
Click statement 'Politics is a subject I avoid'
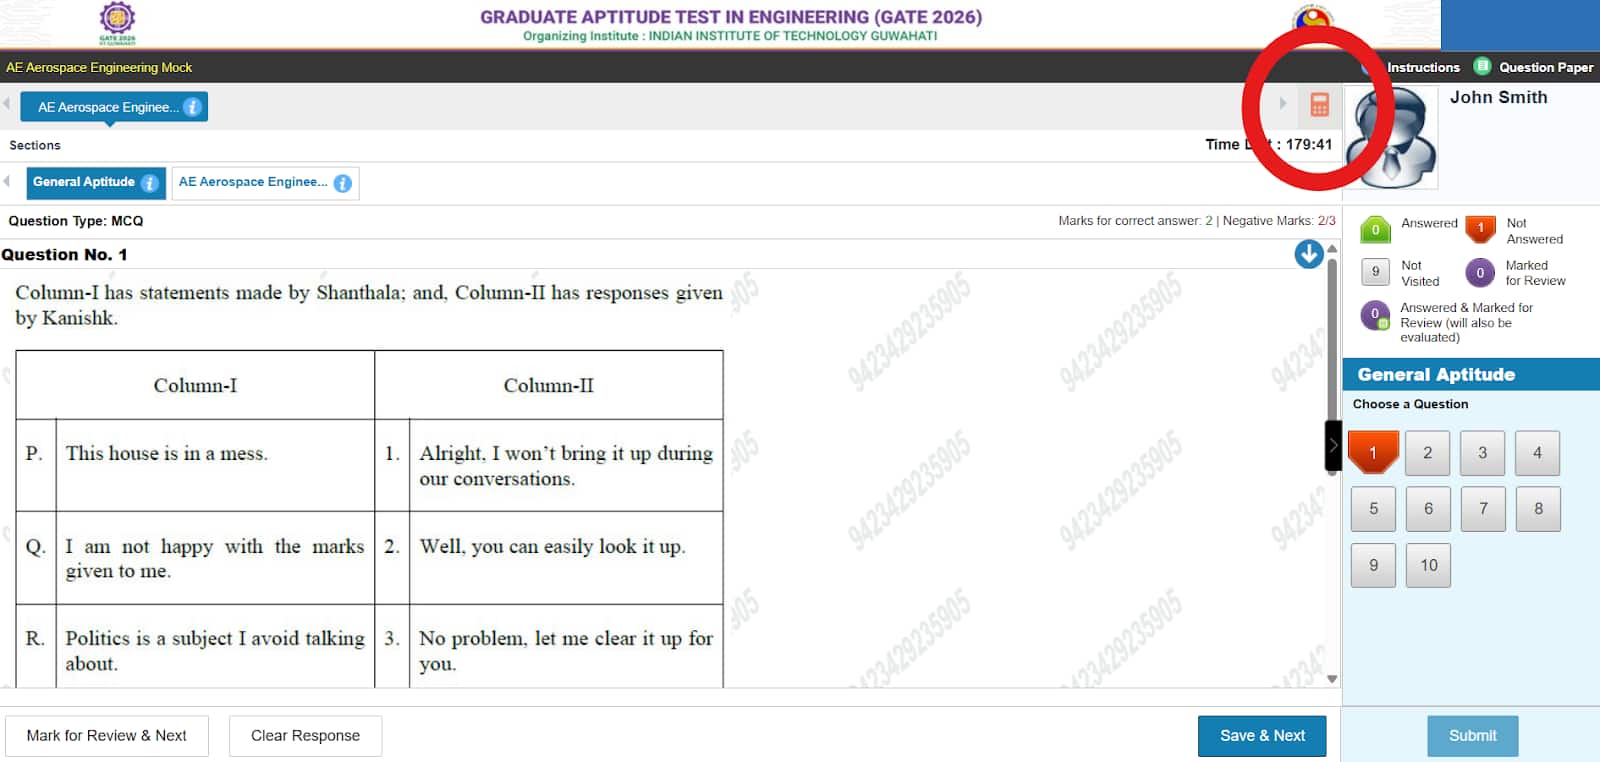point(215,650)
